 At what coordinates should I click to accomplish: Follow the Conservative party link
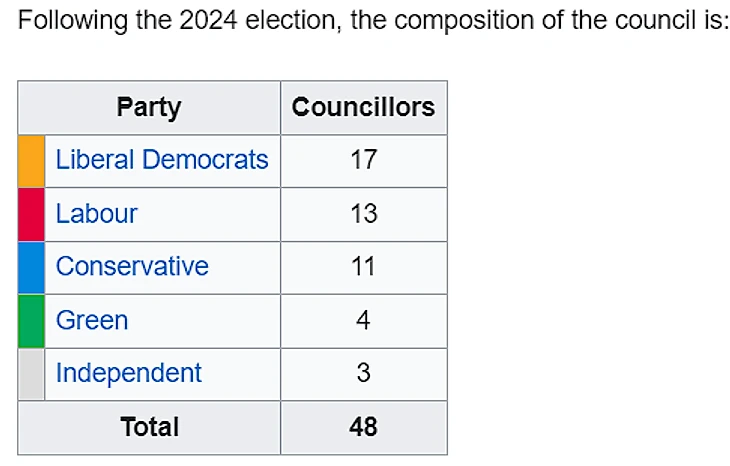[132, 267]
